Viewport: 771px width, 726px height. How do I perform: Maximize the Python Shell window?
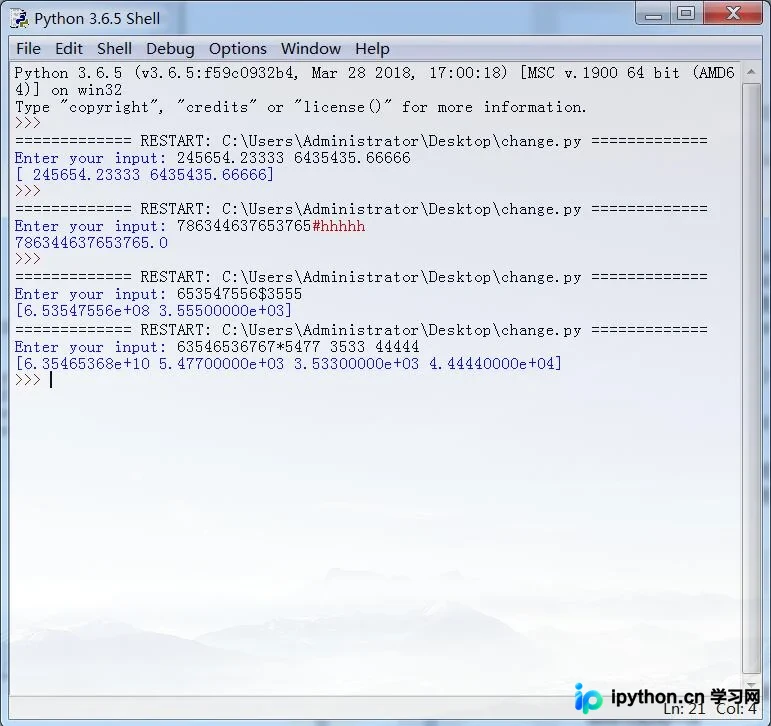[x=686, y=13]
